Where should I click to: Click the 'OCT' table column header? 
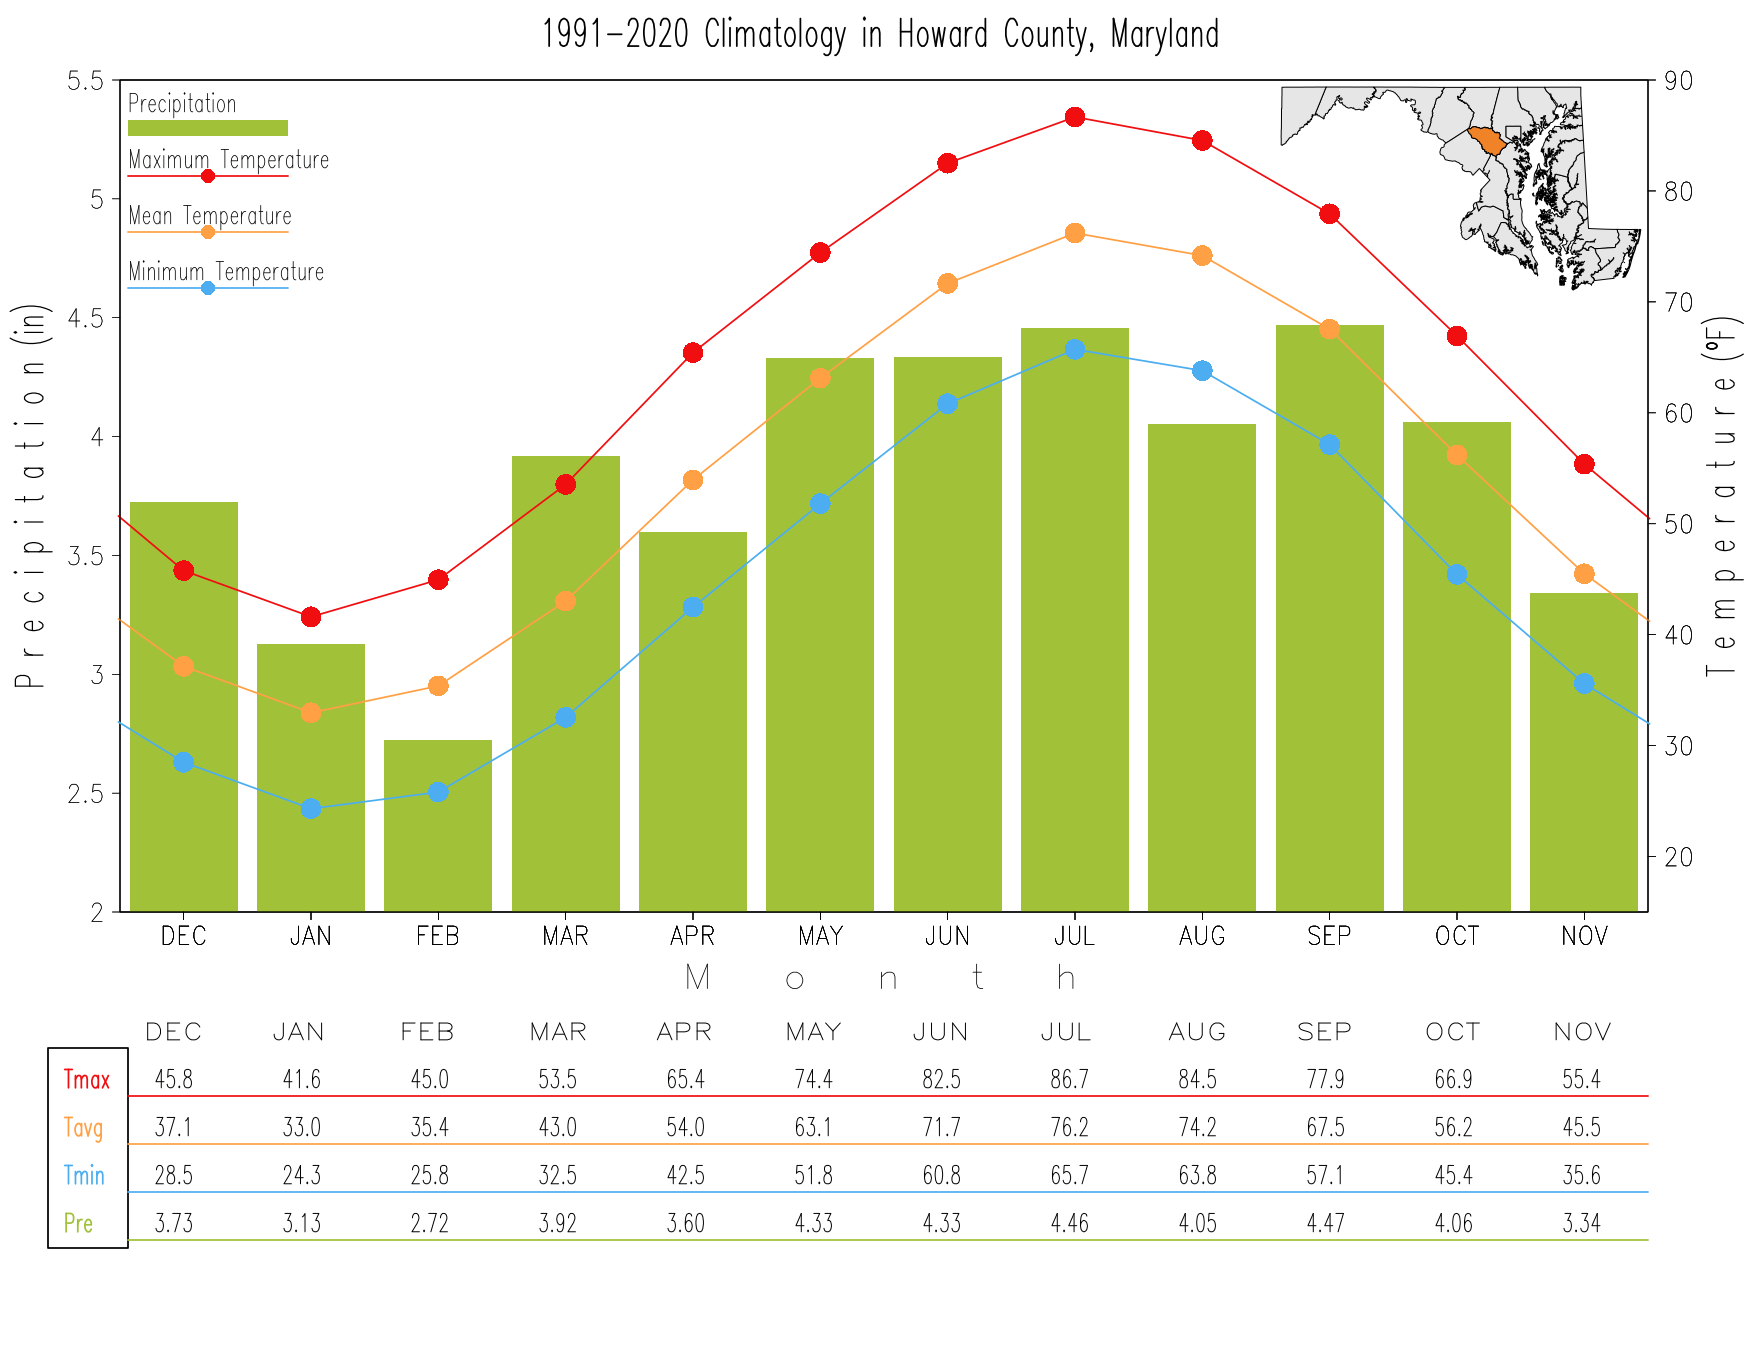click(1453, 1032)
